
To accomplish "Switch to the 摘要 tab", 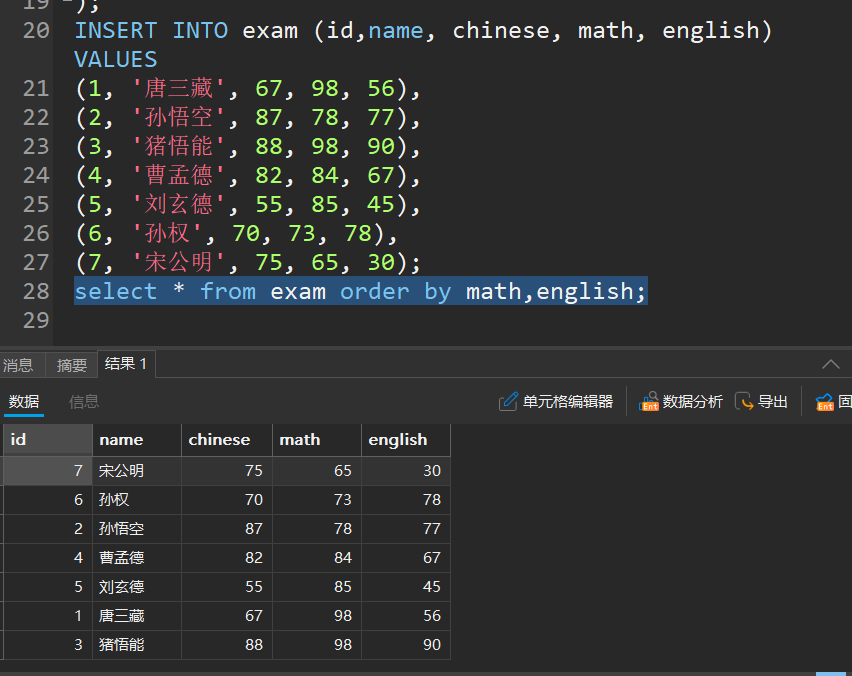I will click(72, 365).
